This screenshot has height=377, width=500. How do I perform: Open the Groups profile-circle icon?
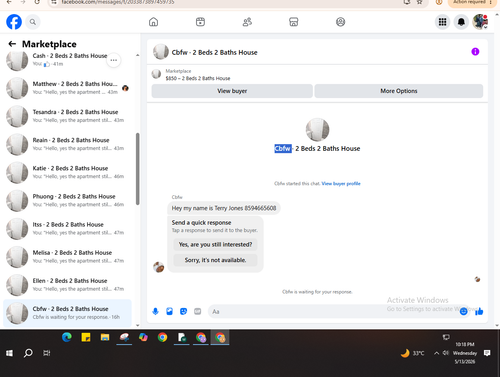[x=340, y=22]
